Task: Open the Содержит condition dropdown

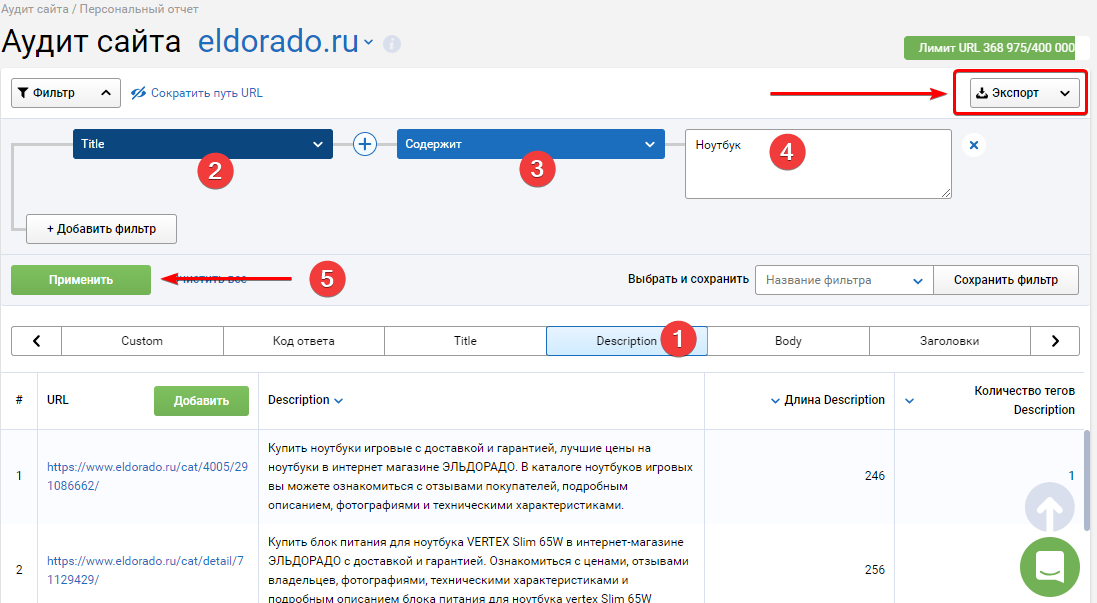Action: [530, 144]
